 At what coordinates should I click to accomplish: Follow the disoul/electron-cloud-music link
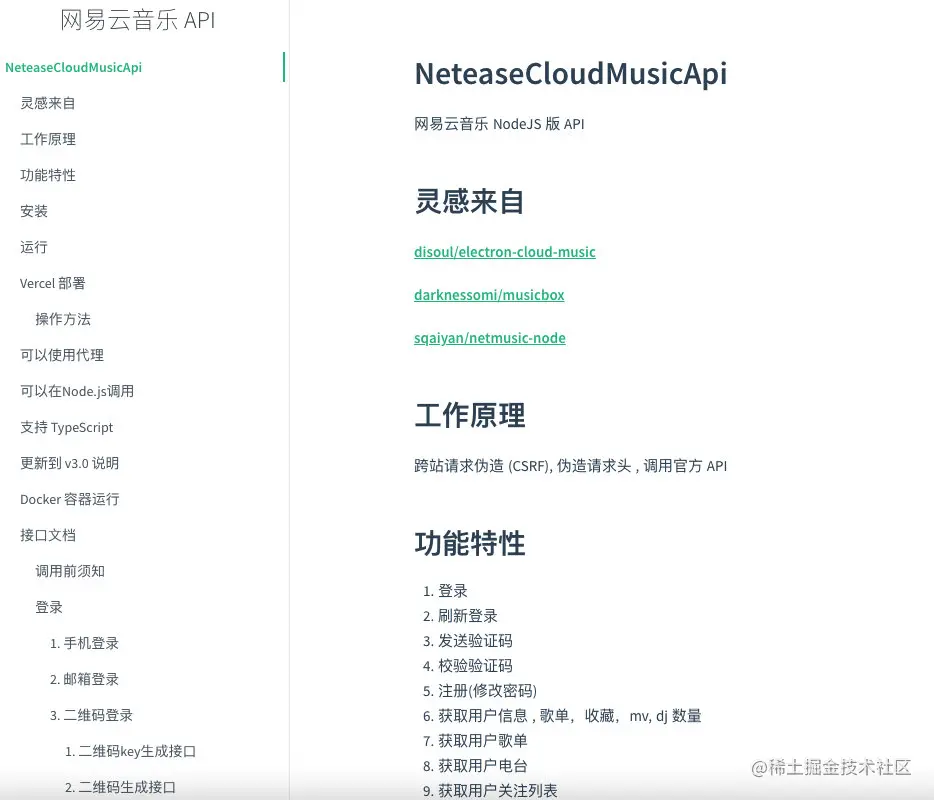tap(505, 252)
